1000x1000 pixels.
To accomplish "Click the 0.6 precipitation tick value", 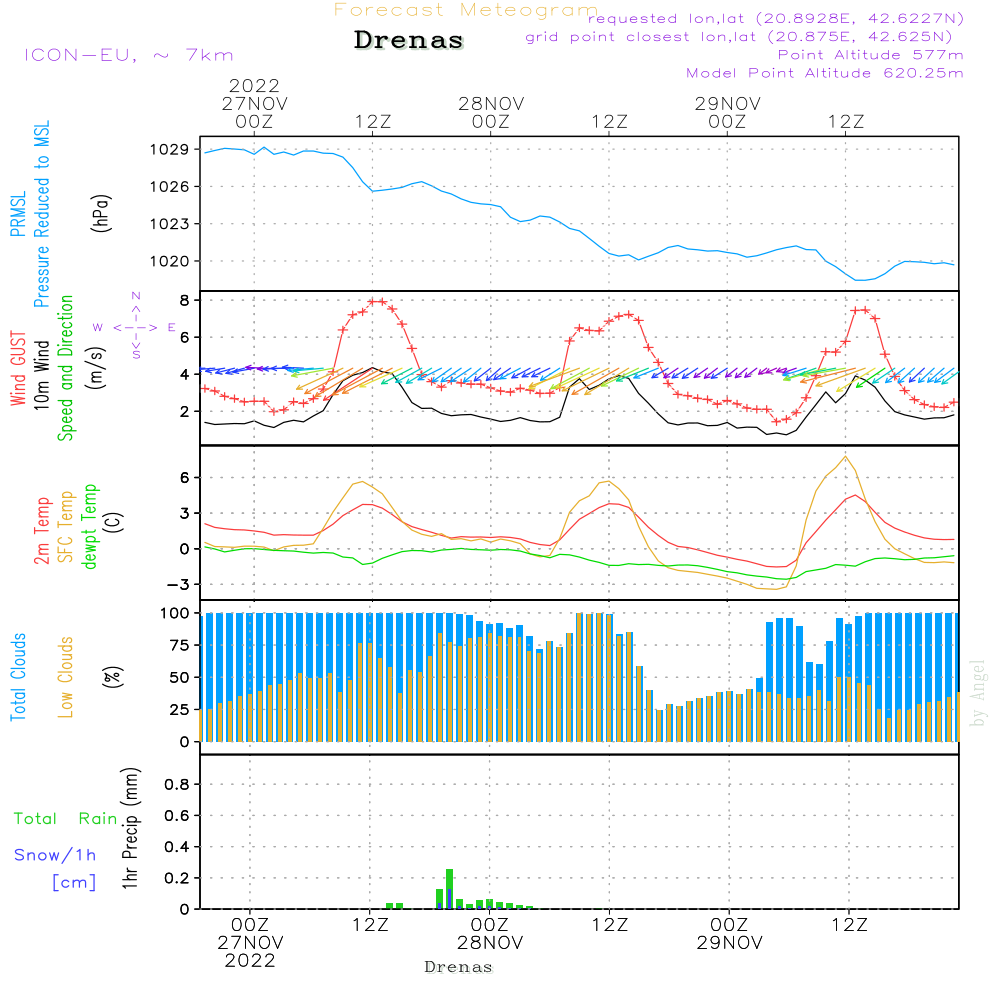I will click(177, 816).
